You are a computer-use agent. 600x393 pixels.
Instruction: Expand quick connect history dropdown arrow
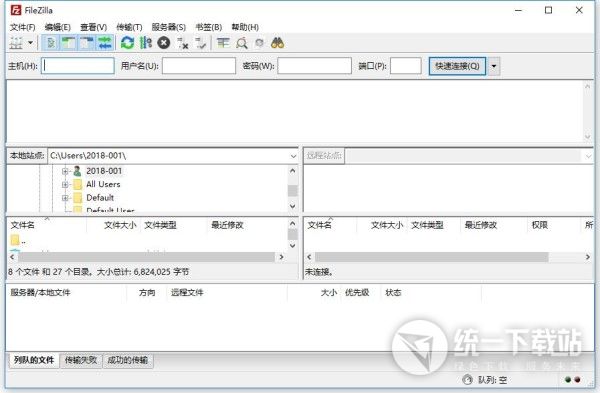494,66
